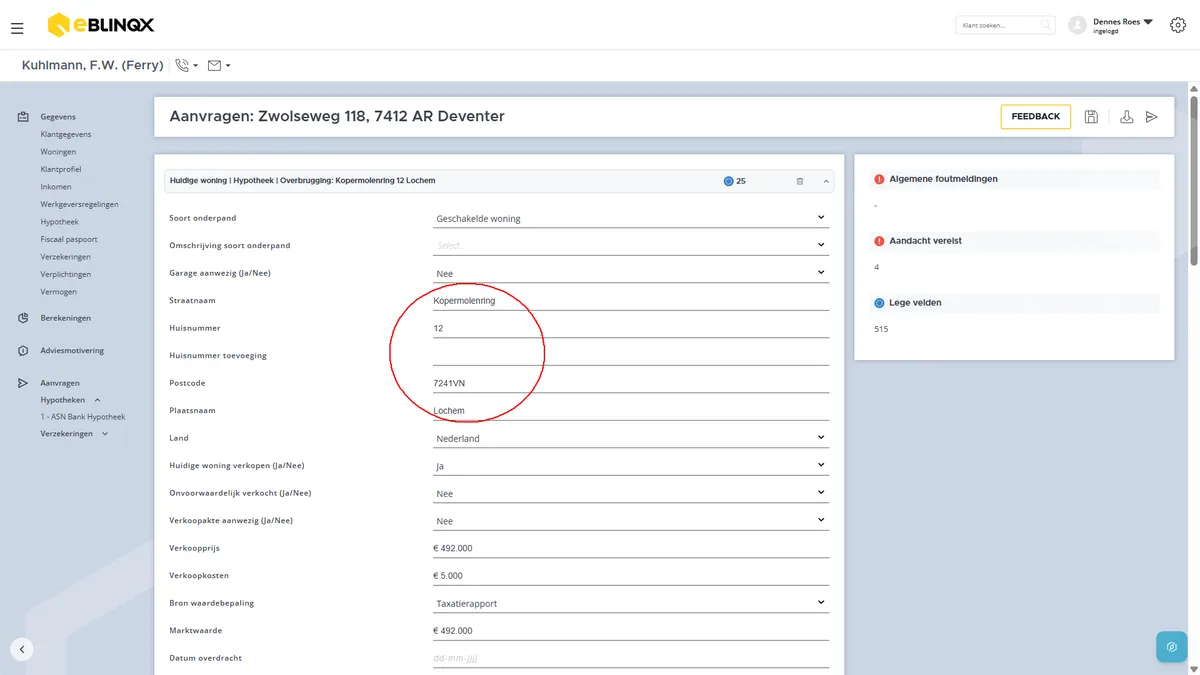The image size is (1200, 675).
Task: Open the Garage aanwezig dropdown
Action: coord(631,273)
